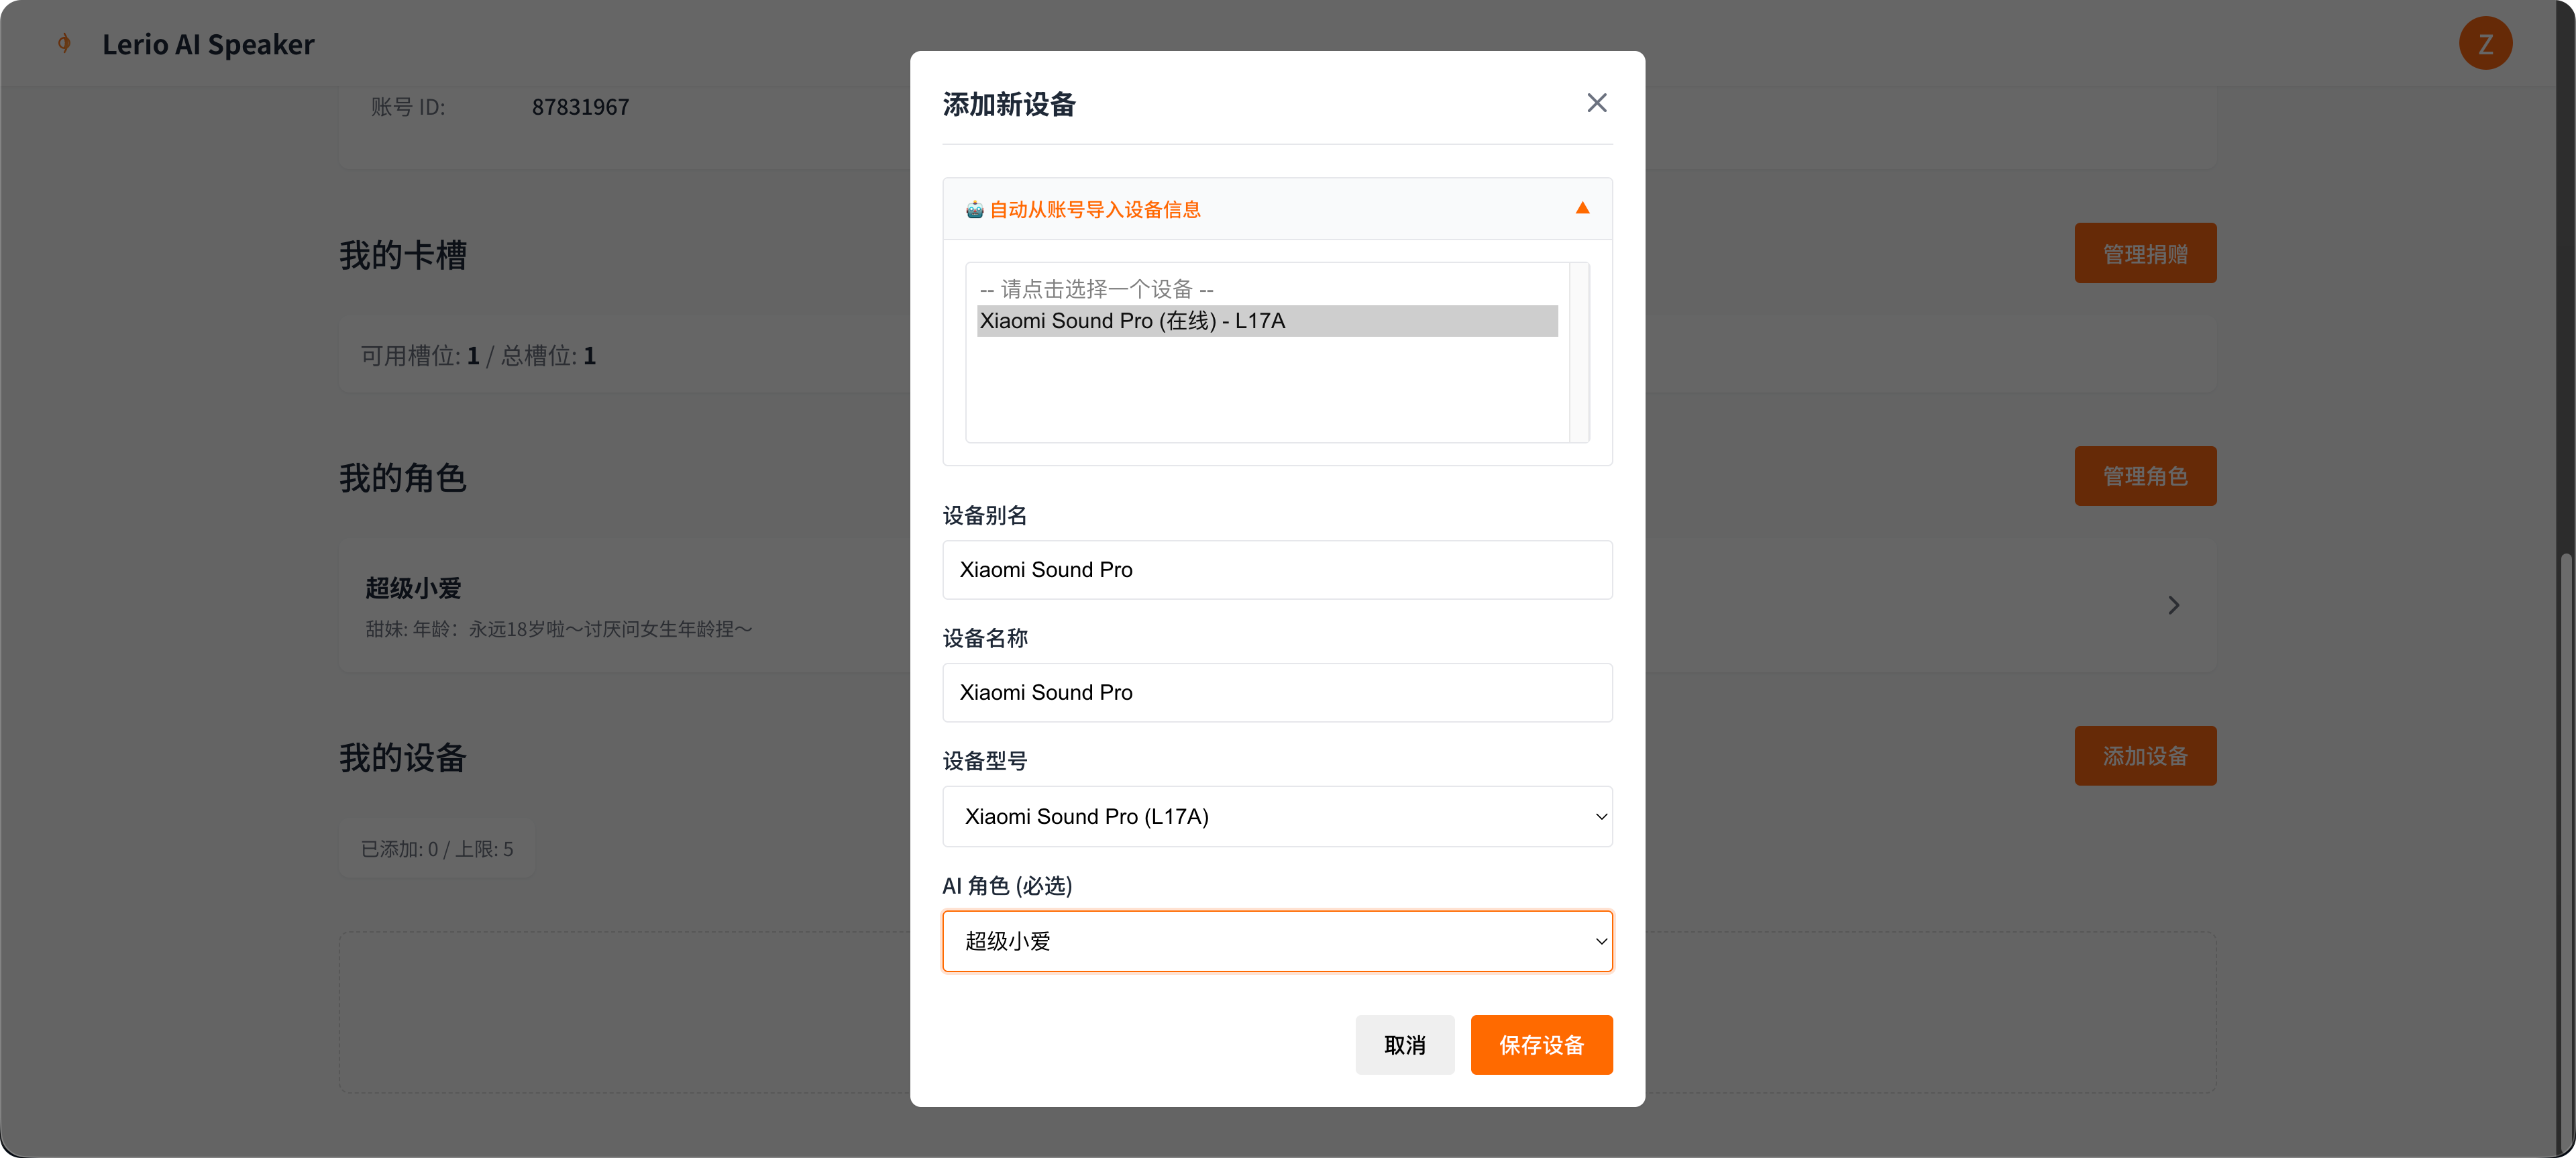Click the Lerio flame logo icon
Viewport: 2576px width, 1158px height.
point(64,44)
